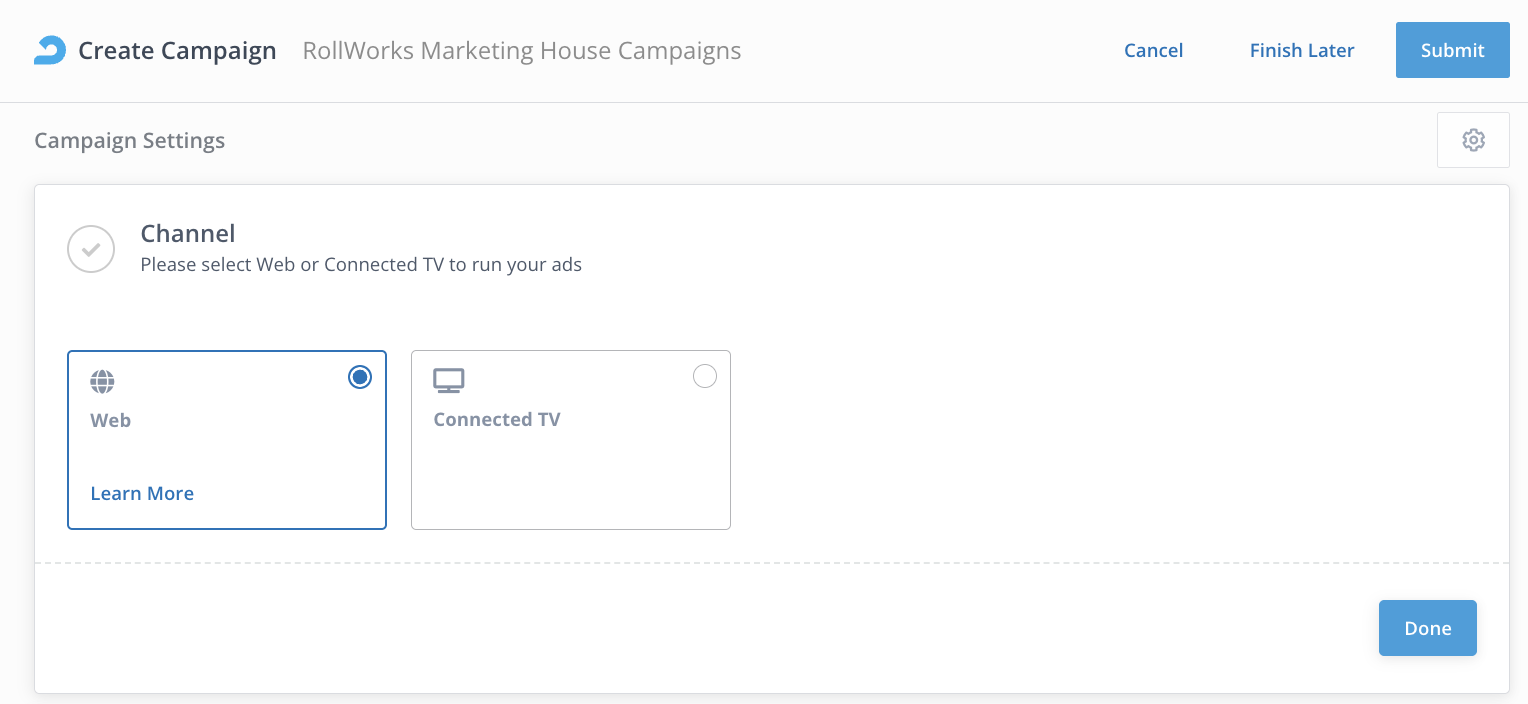Open the Learn More link for Web
The height and width of the screenshot is (704, 1528).
pyautogui.click(x=142, y=493)
